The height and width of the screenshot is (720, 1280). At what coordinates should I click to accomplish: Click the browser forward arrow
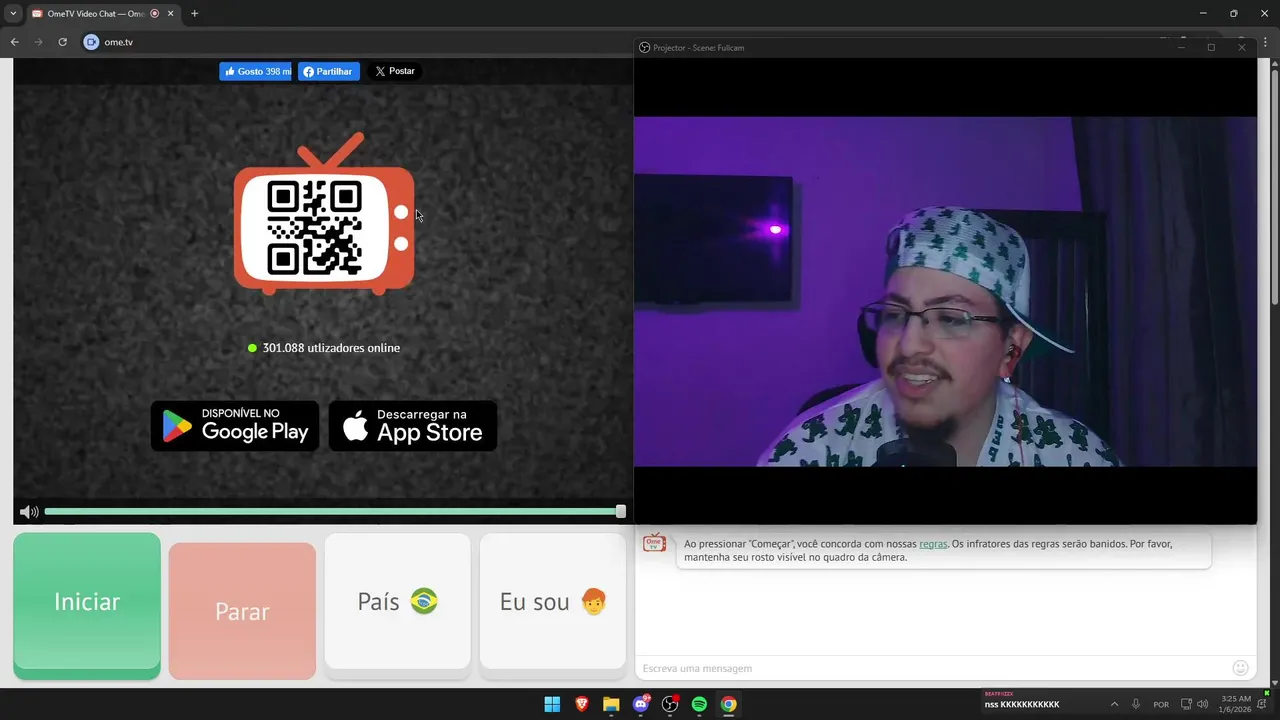pos(39,42)
